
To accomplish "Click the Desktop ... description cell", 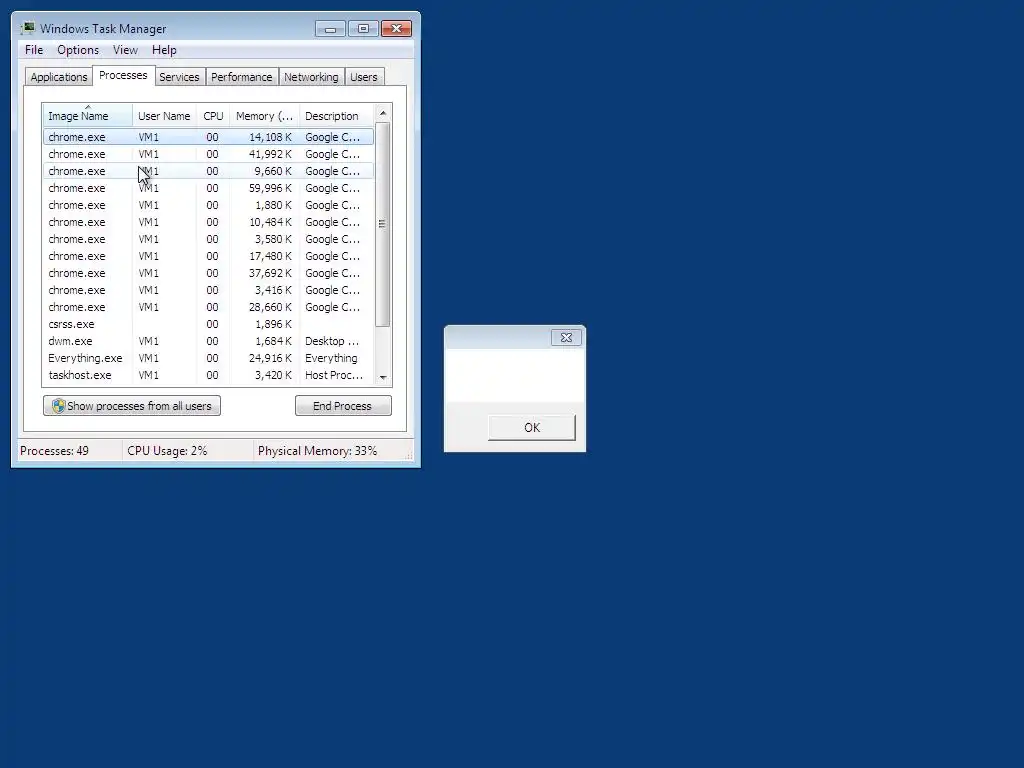I will tap(332, 341).
